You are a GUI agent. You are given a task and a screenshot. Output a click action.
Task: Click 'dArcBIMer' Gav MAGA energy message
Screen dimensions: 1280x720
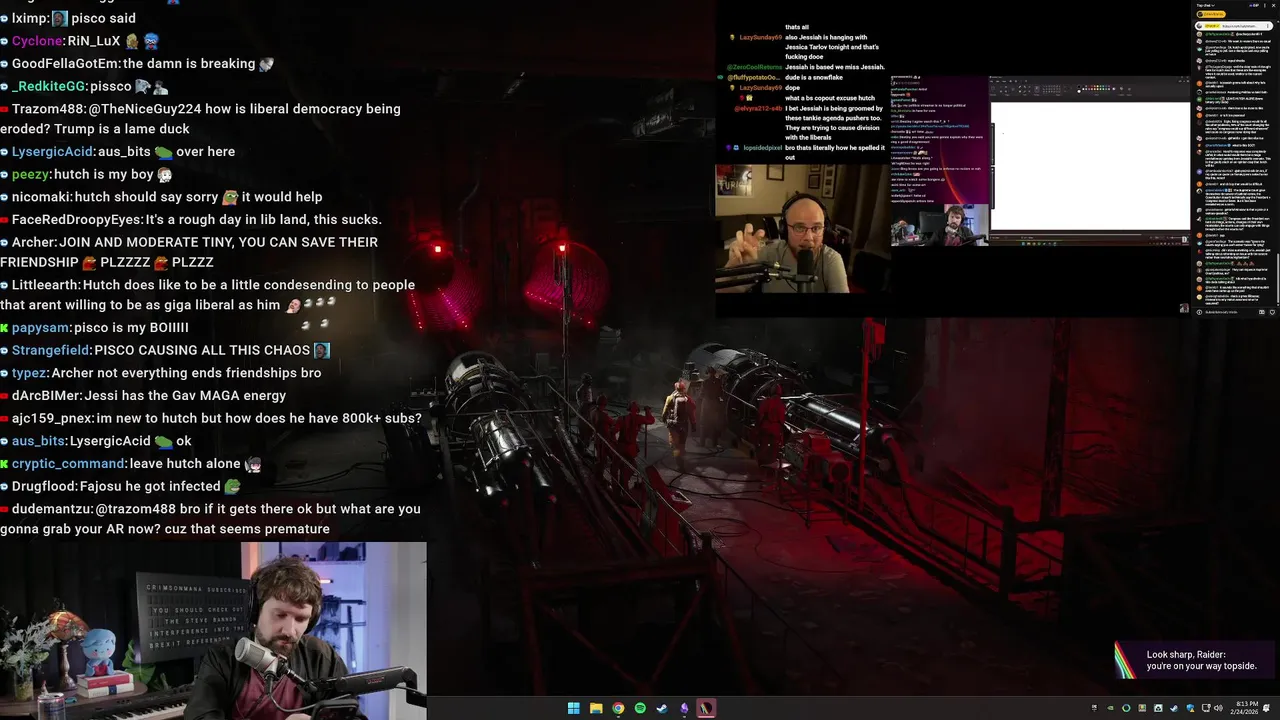pyautogui.click(x=143, y=396)
